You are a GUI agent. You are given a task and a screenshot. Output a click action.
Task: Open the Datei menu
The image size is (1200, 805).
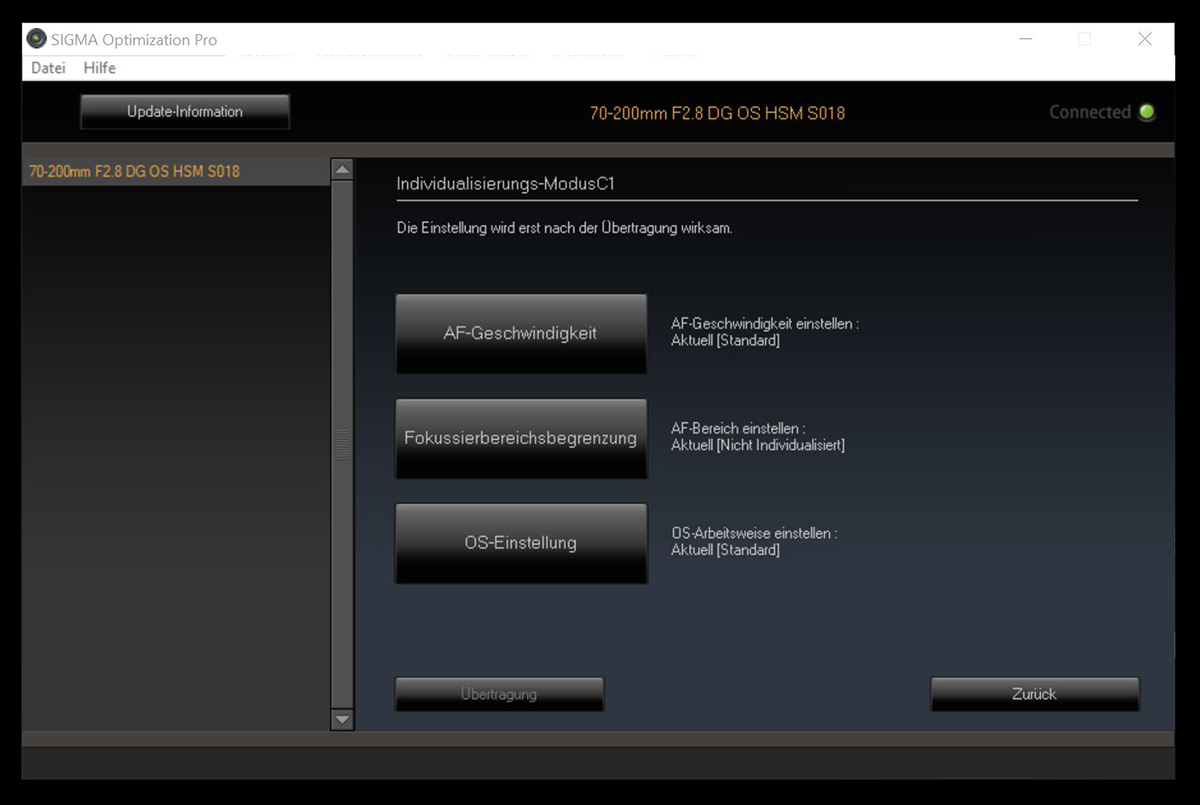coord(48,68)
